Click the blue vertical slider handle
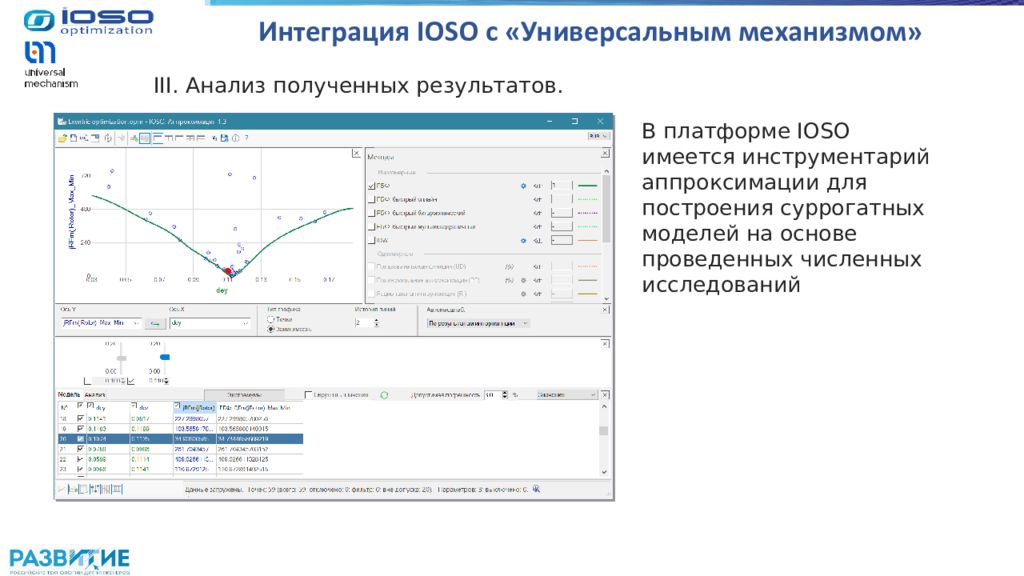The height and width of the screenshot is (576, 1024). click(165, 357)
